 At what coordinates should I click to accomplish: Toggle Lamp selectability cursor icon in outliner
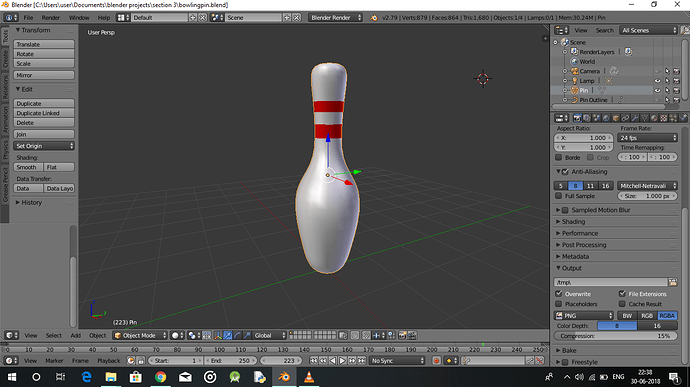pyautogui.click(x=667, y=81)
